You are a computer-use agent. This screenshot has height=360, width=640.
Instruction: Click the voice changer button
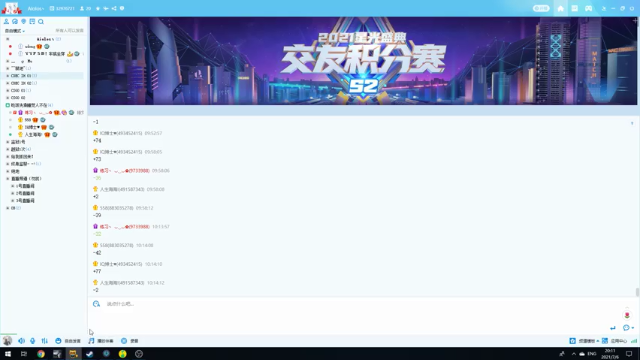(x=130, y=341)
